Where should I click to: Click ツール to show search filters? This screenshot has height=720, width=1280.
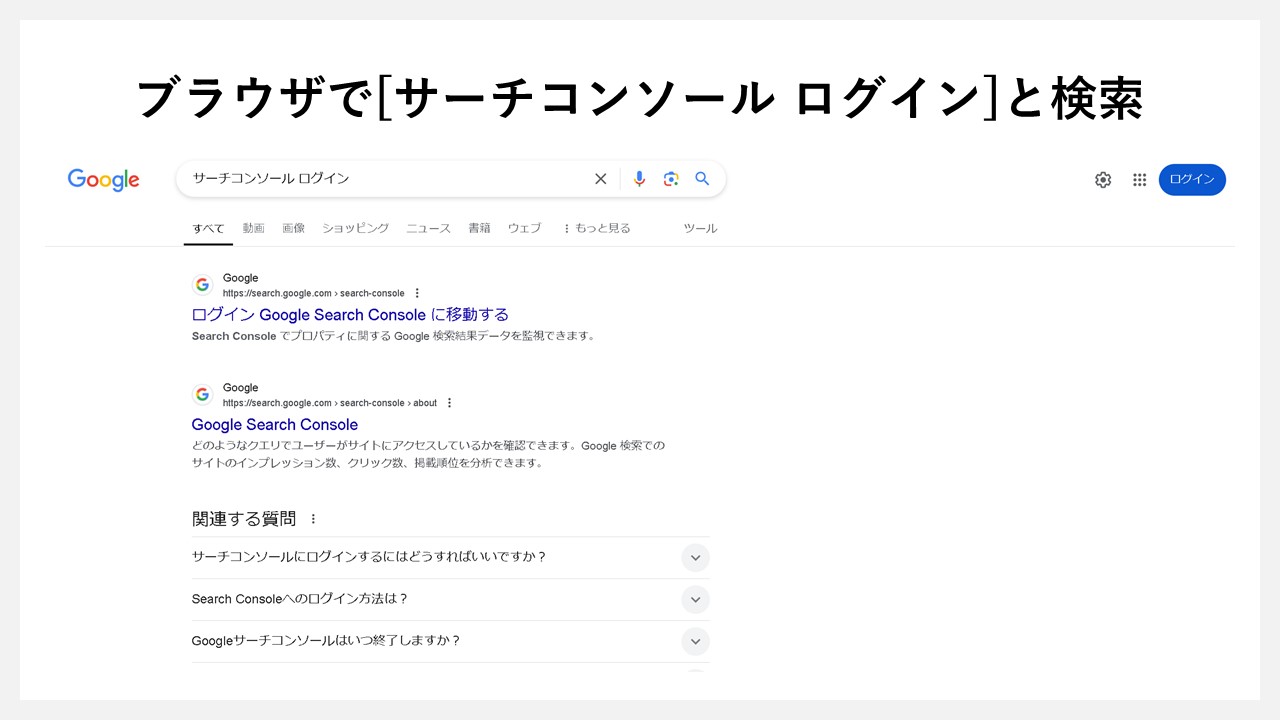click(700, 227)
